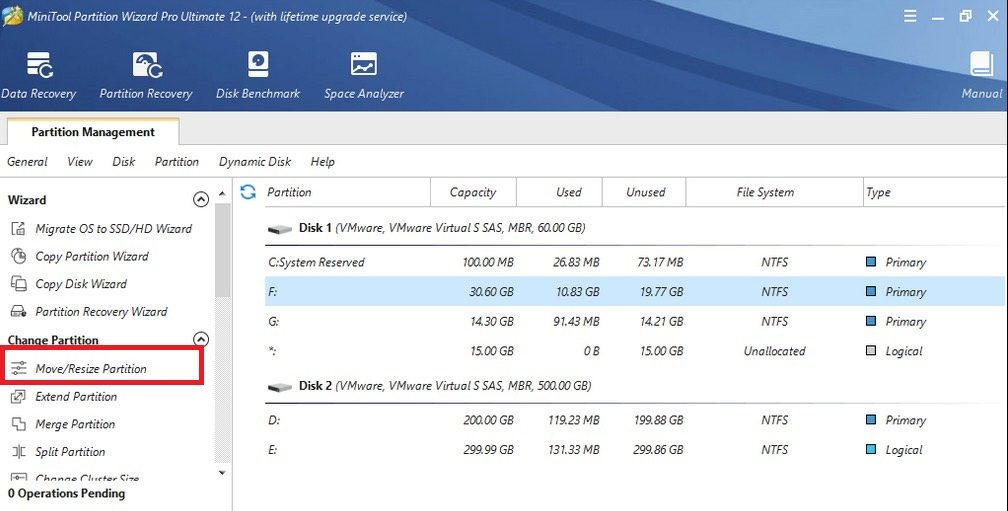
Task: Open the General menu
Action: [x=28, y=161]
